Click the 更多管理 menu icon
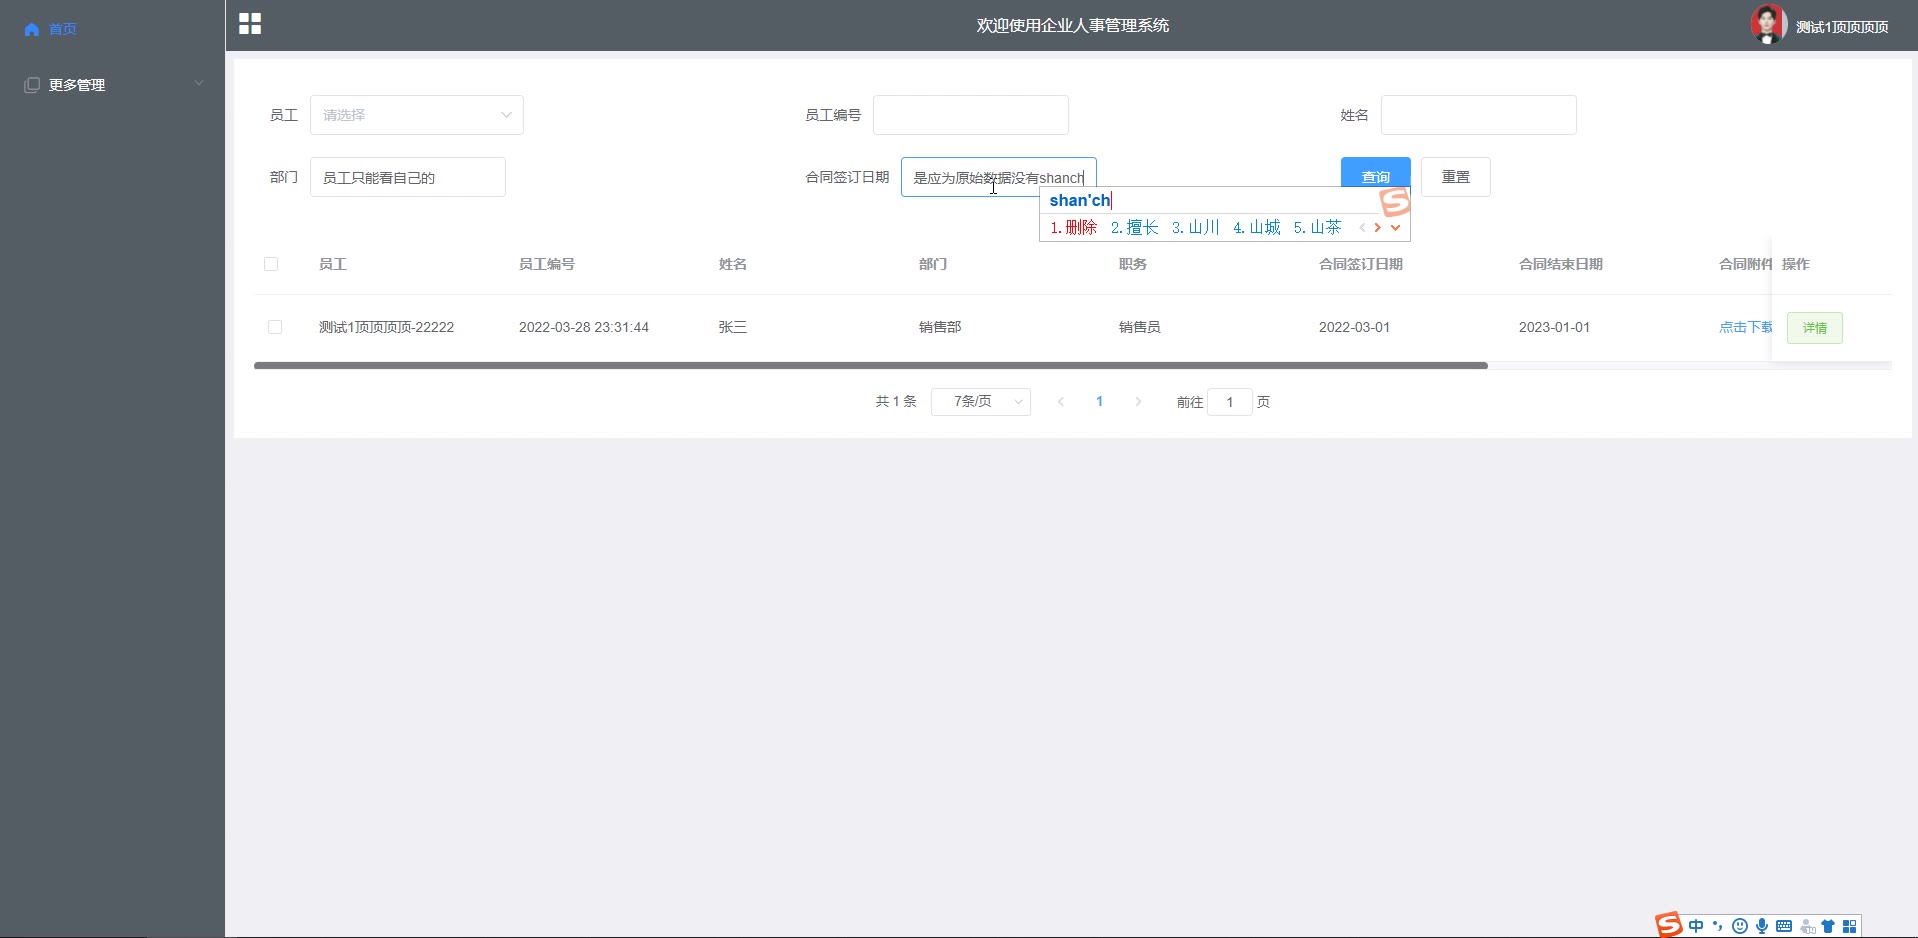 pos(32,85)
